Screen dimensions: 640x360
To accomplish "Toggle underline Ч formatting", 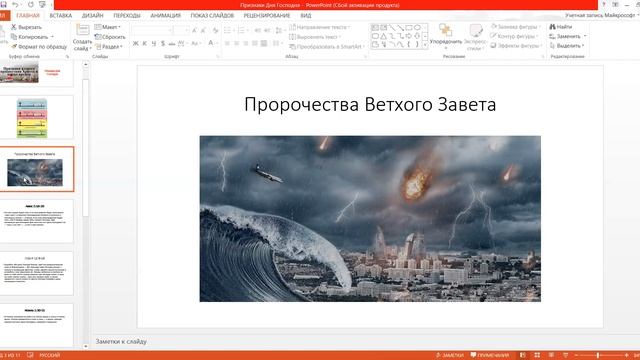I will click(154, 43).
